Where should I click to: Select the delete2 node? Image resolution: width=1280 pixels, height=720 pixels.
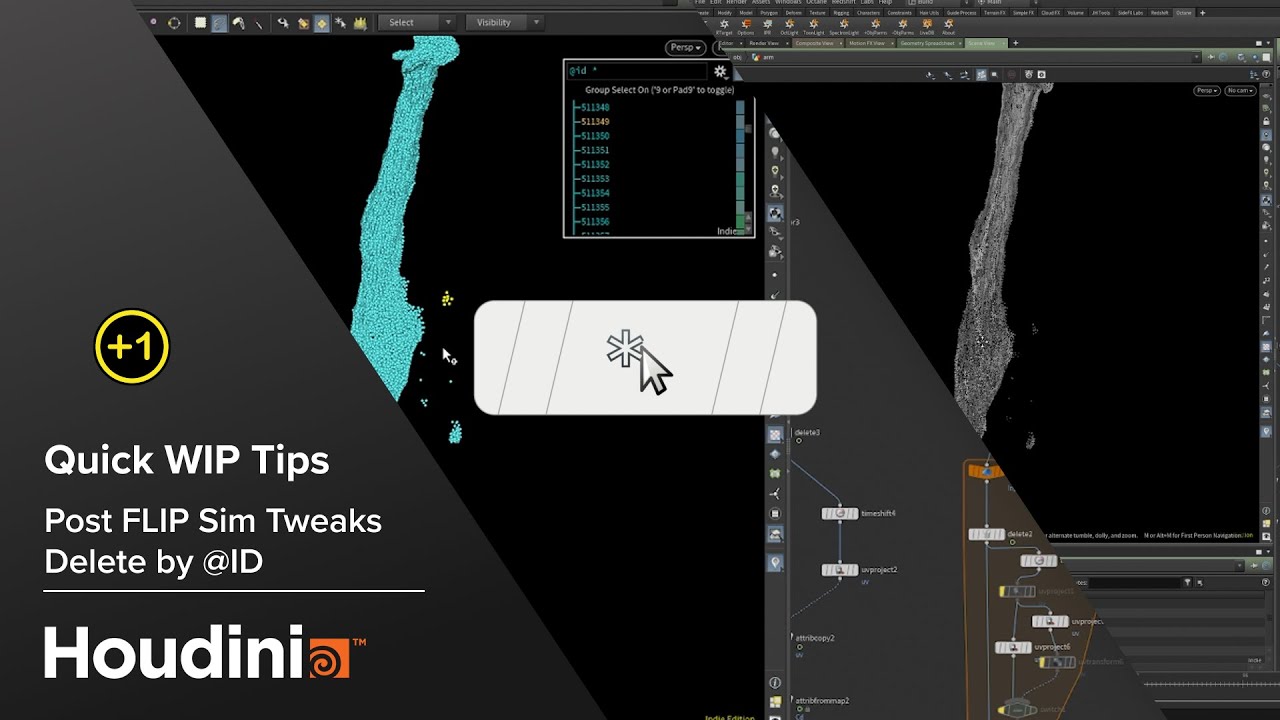(x=986, y=534)
